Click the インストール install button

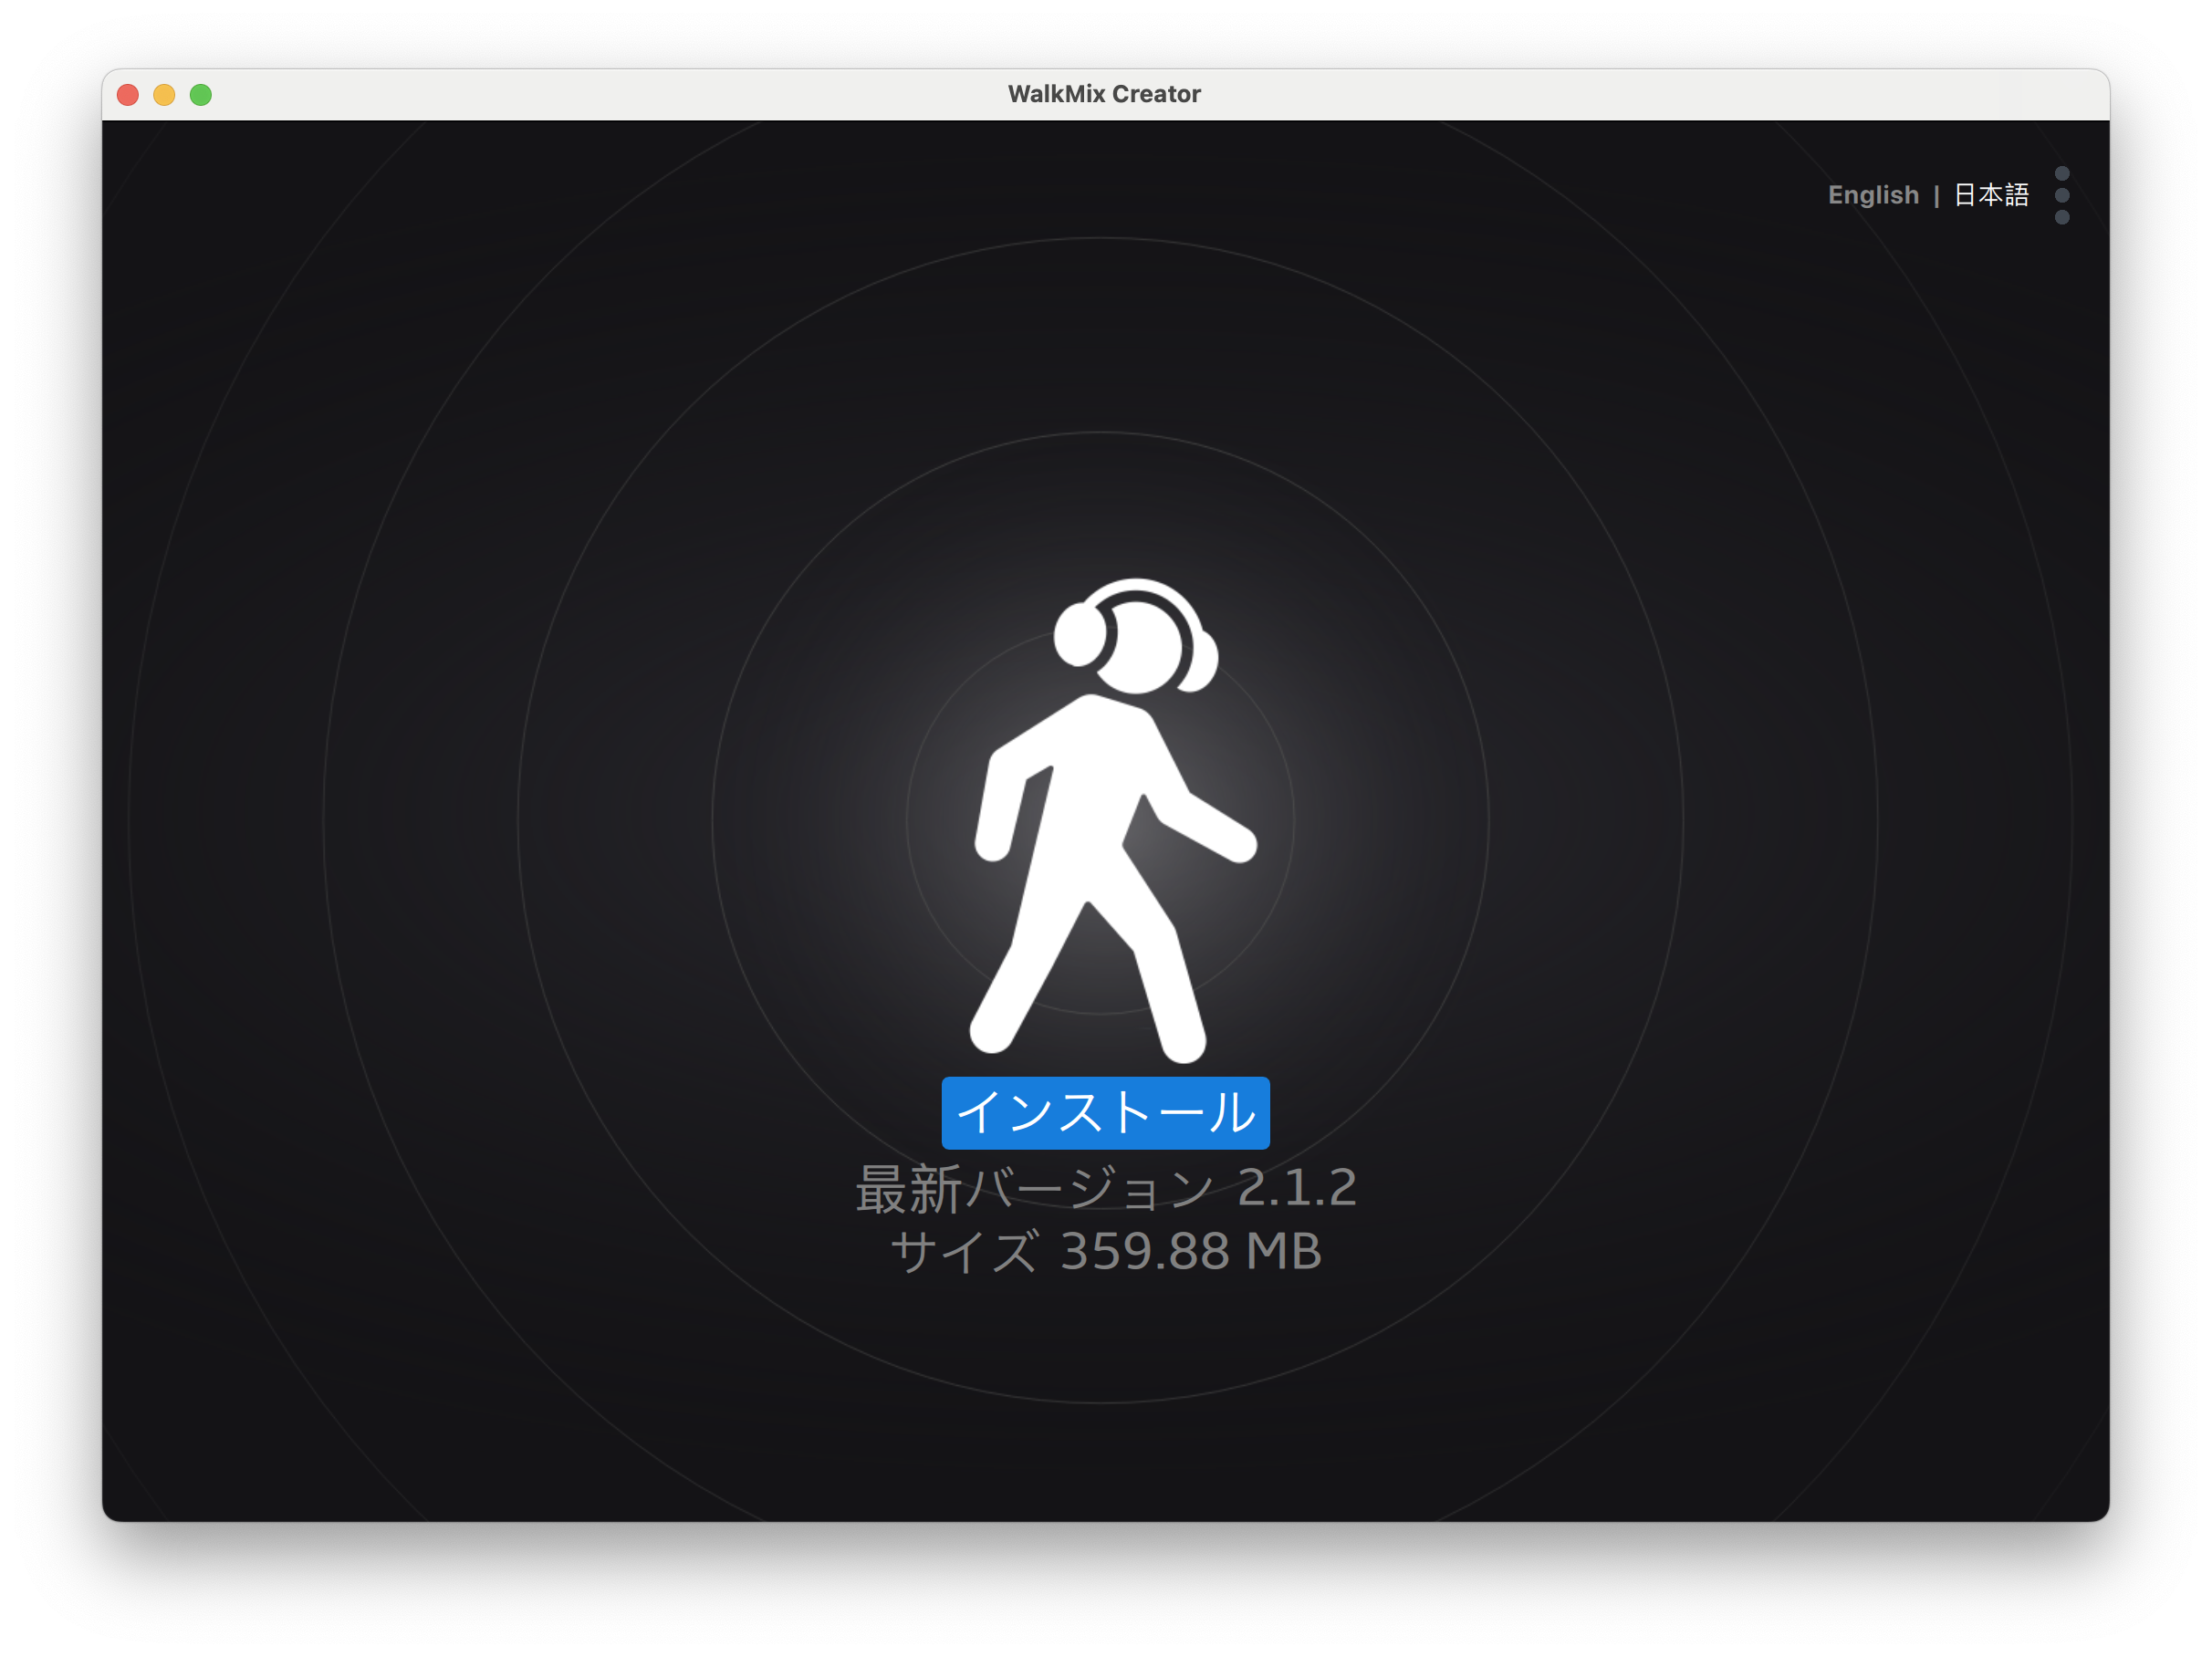point(1105,1112)
